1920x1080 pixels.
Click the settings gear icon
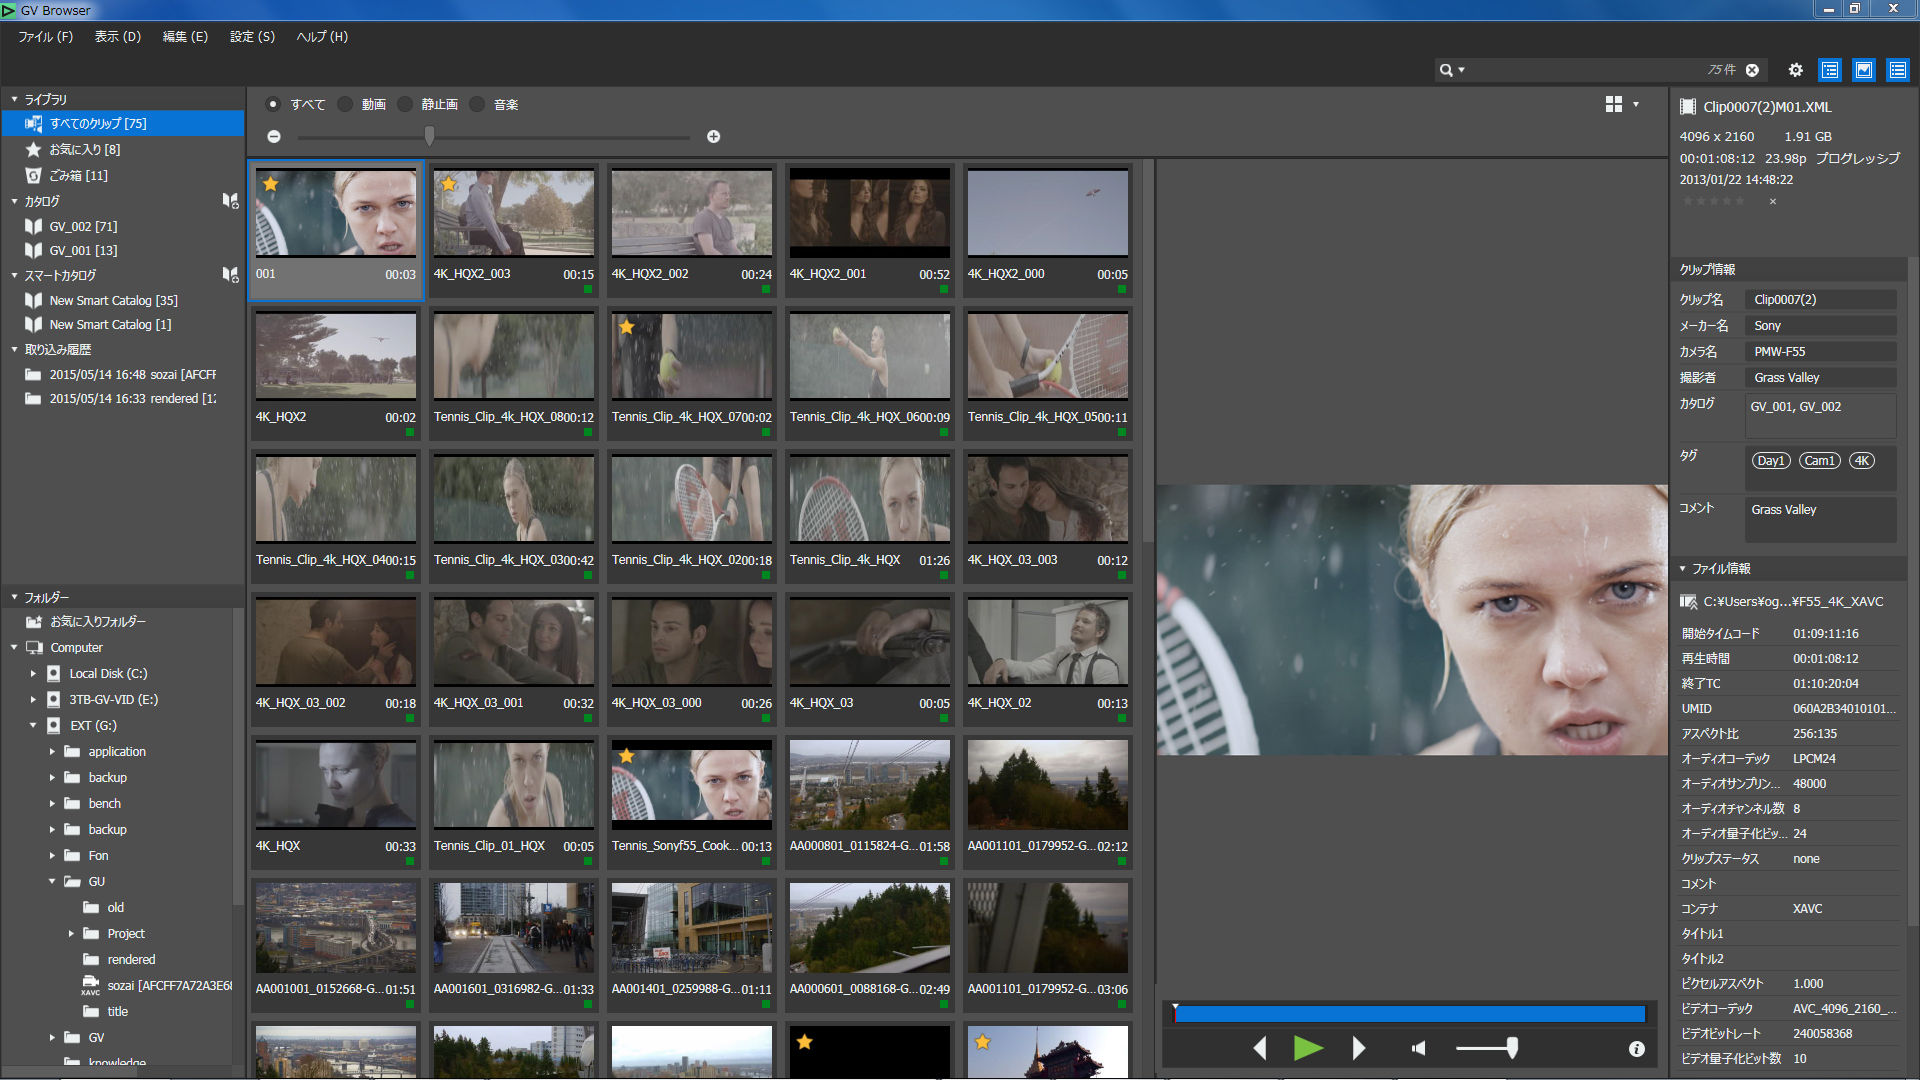tap(1795, 70)
